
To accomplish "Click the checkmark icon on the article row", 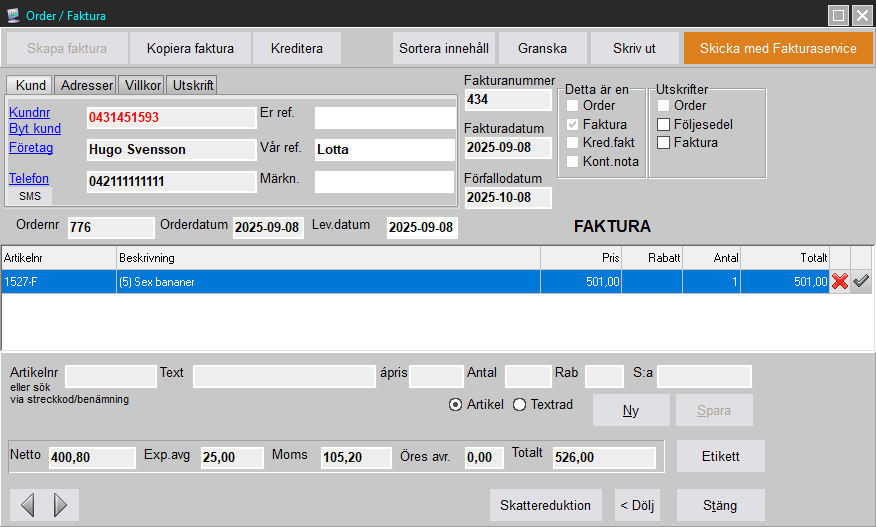I will click(x=861, y=282).
